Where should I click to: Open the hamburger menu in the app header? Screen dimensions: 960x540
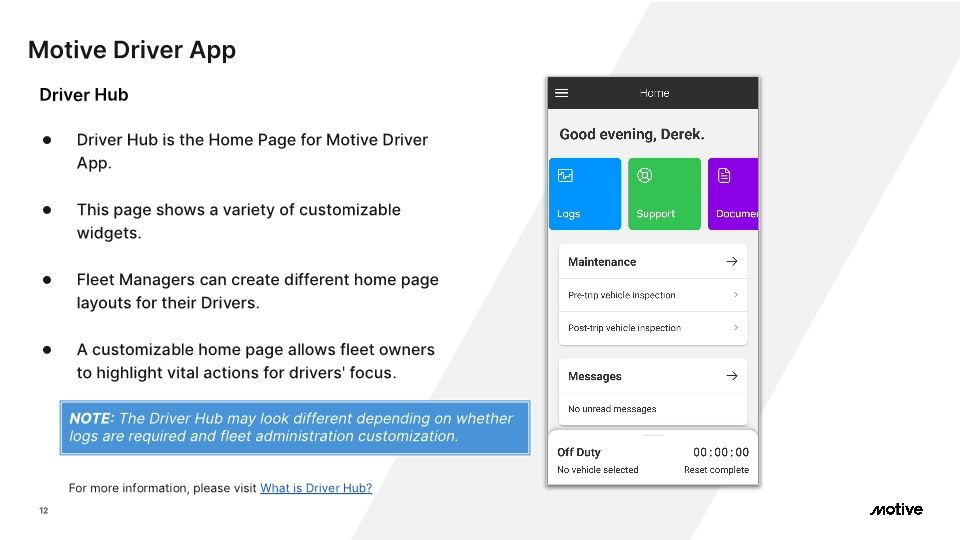point(561,93)
